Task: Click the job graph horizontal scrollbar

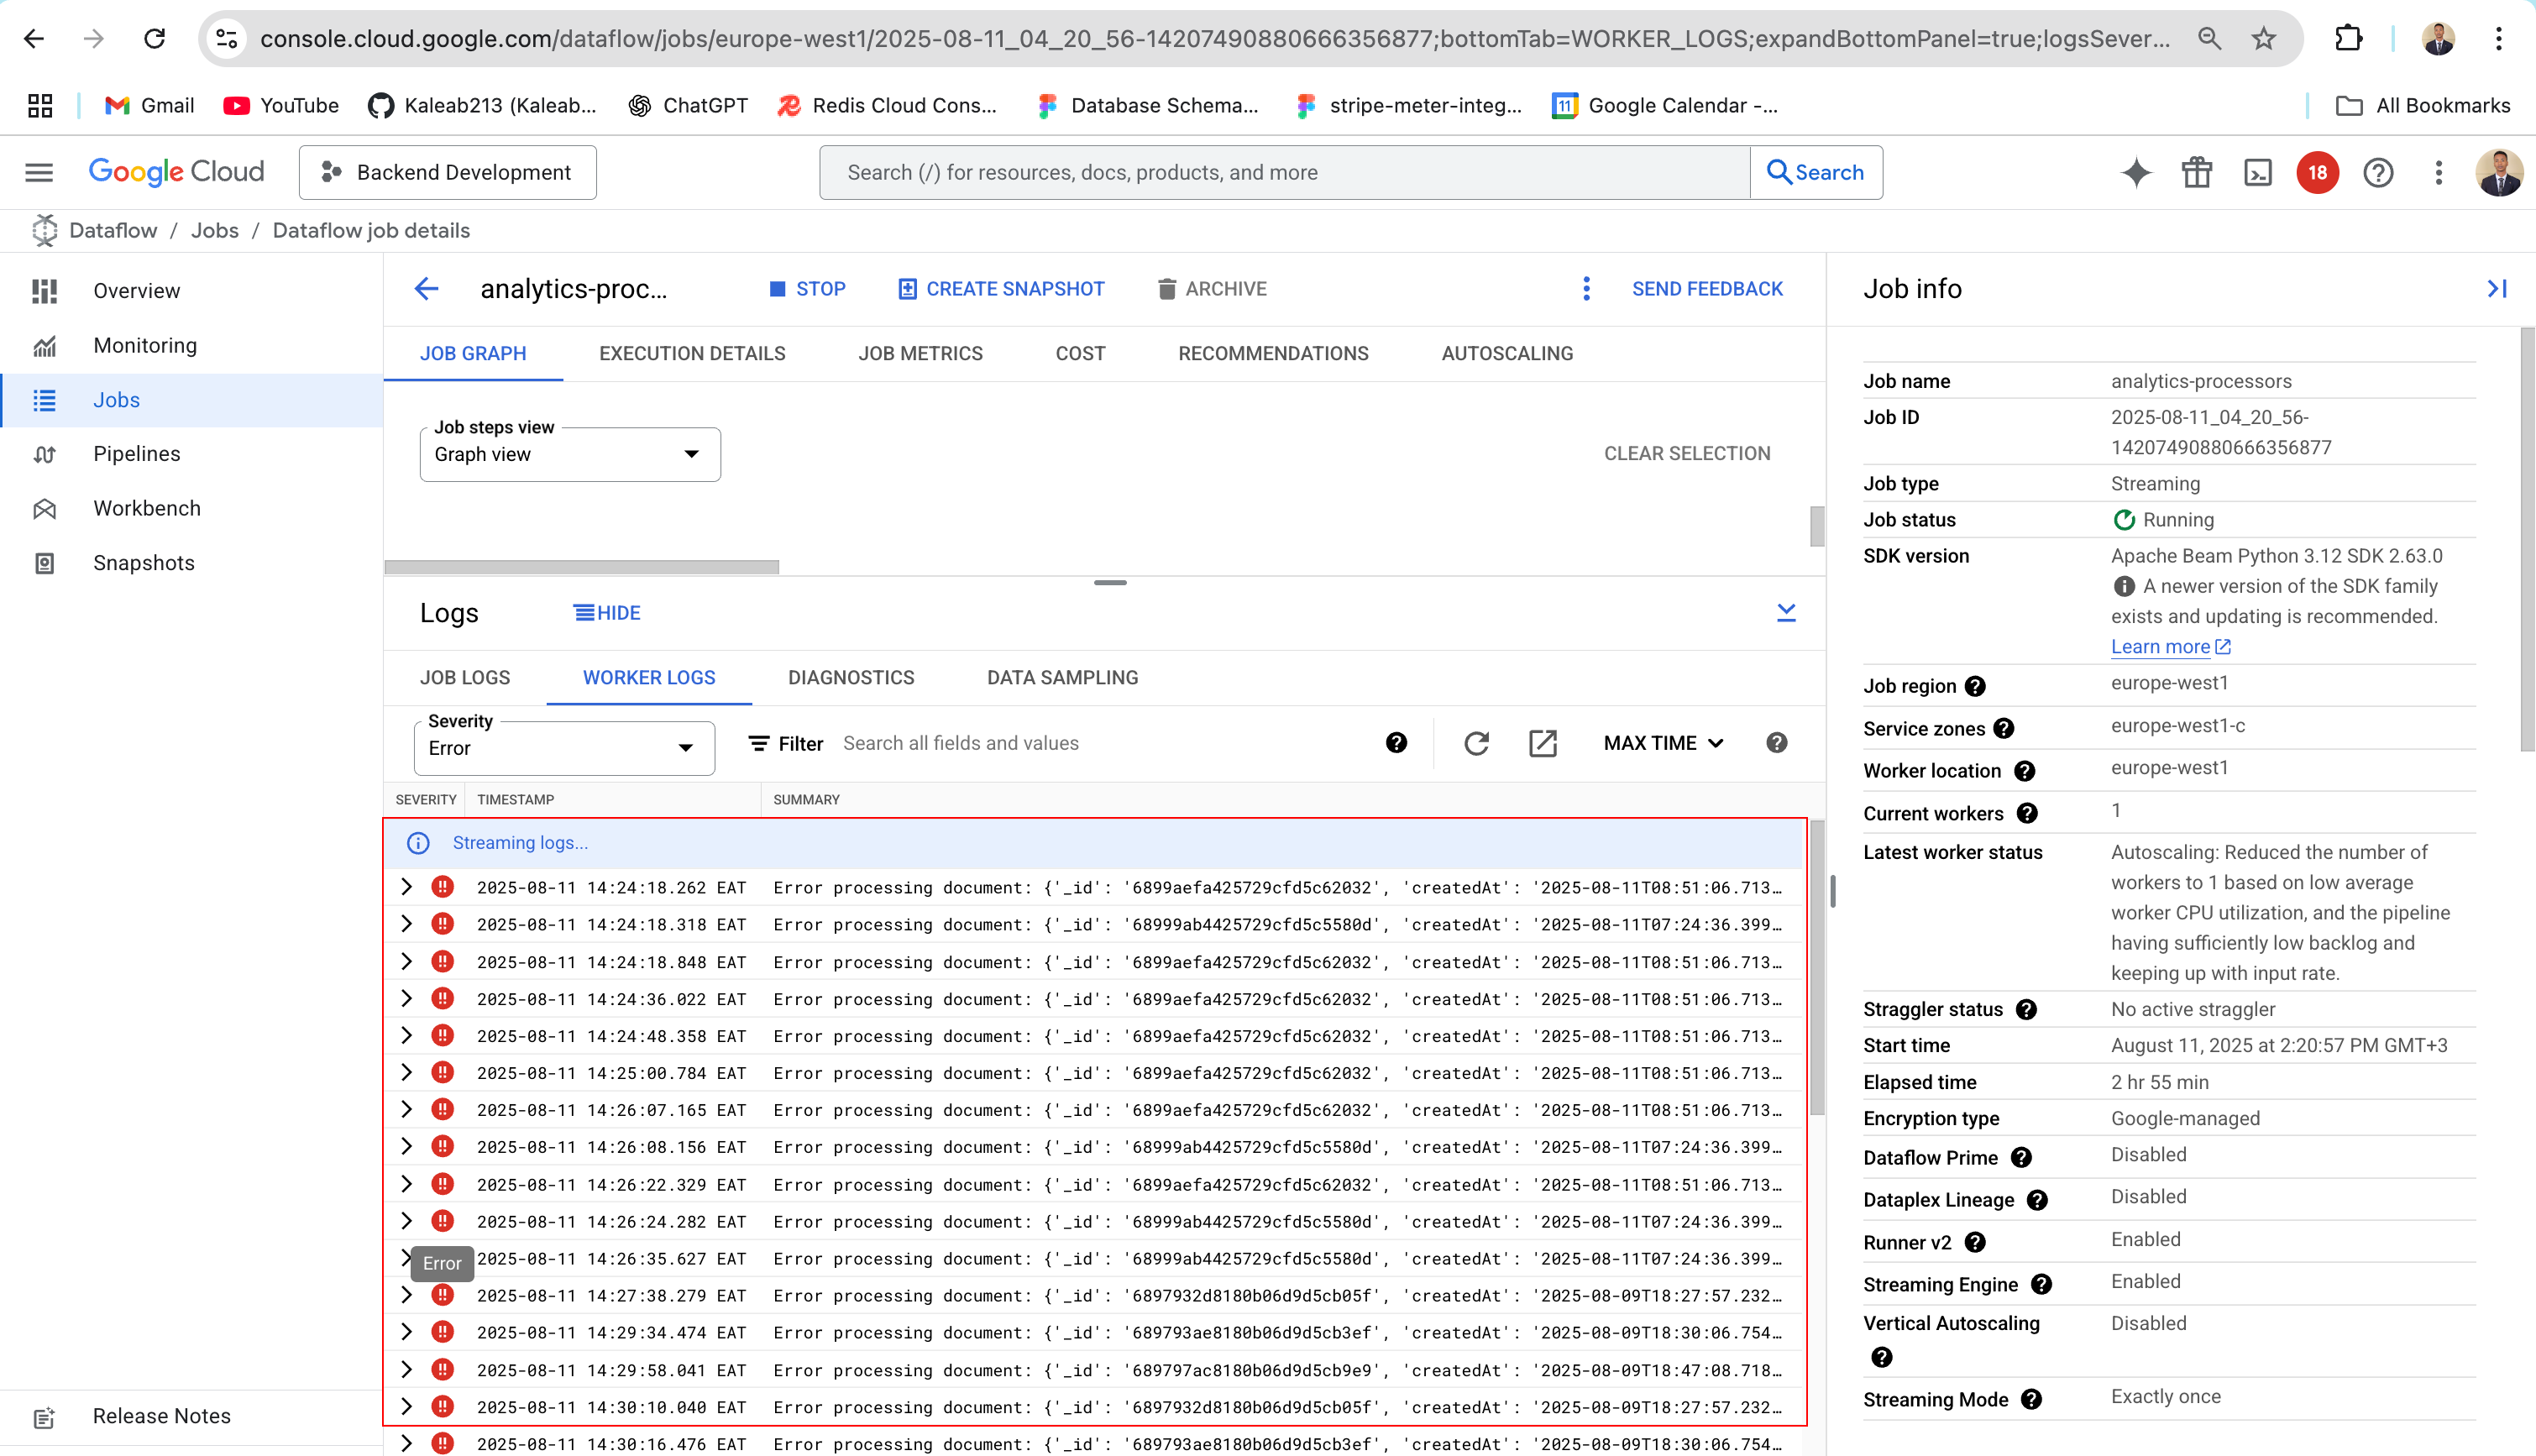Action: (582, 567)
